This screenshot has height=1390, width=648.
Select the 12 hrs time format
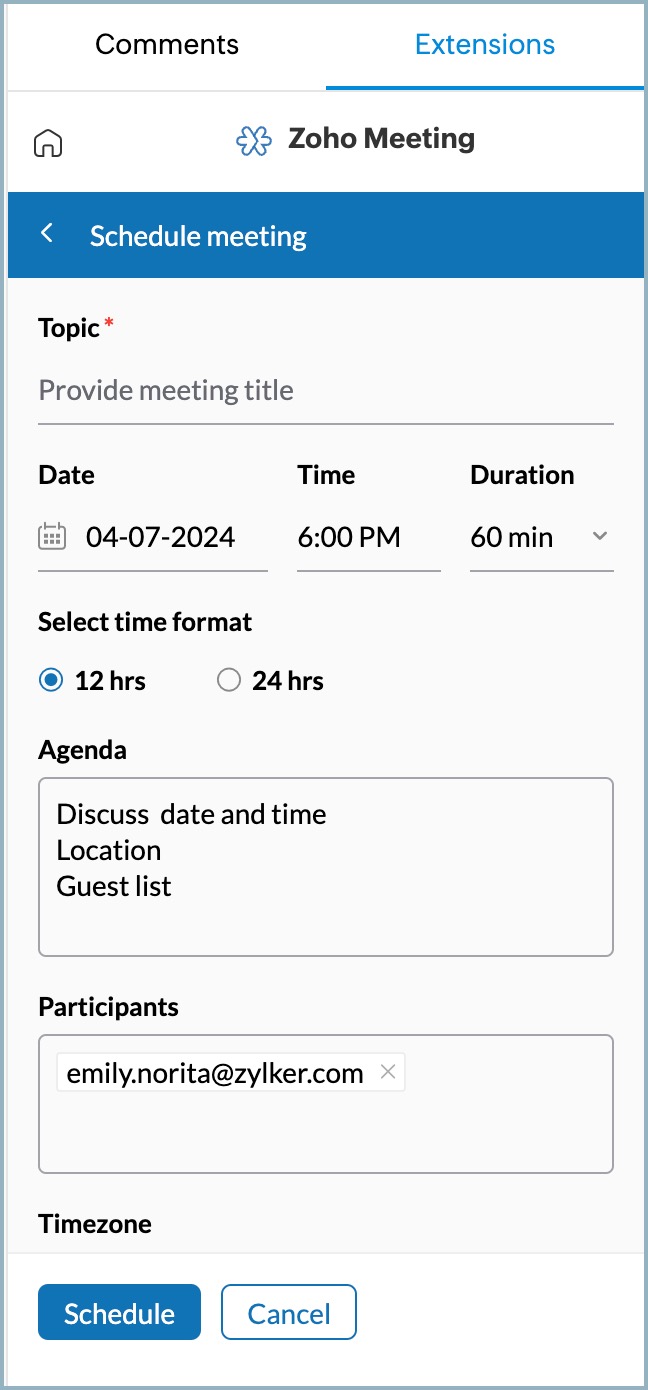click(50, 681)
